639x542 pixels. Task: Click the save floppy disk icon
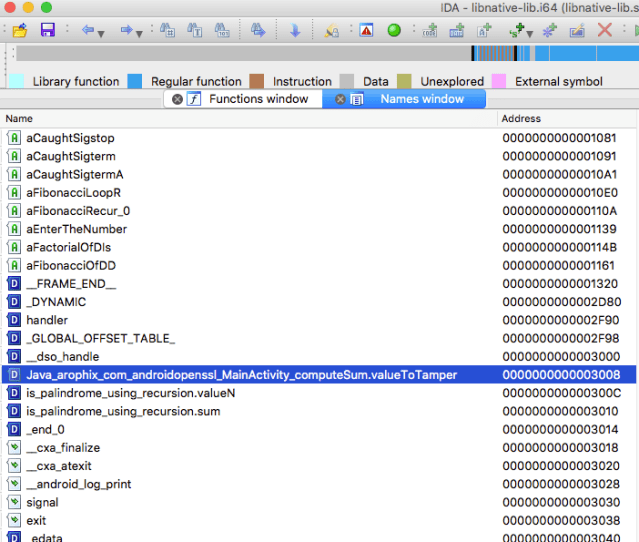click(x=47, y=30)
